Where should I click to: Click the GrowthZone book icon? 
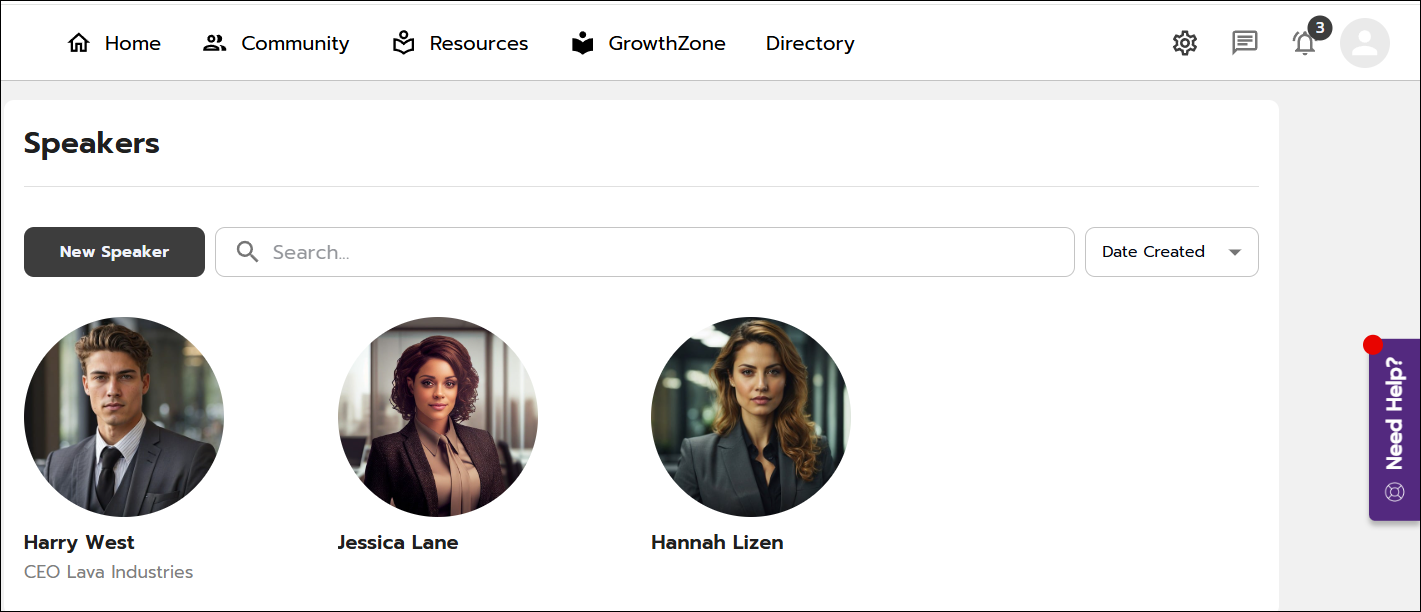tap(583, 43)
